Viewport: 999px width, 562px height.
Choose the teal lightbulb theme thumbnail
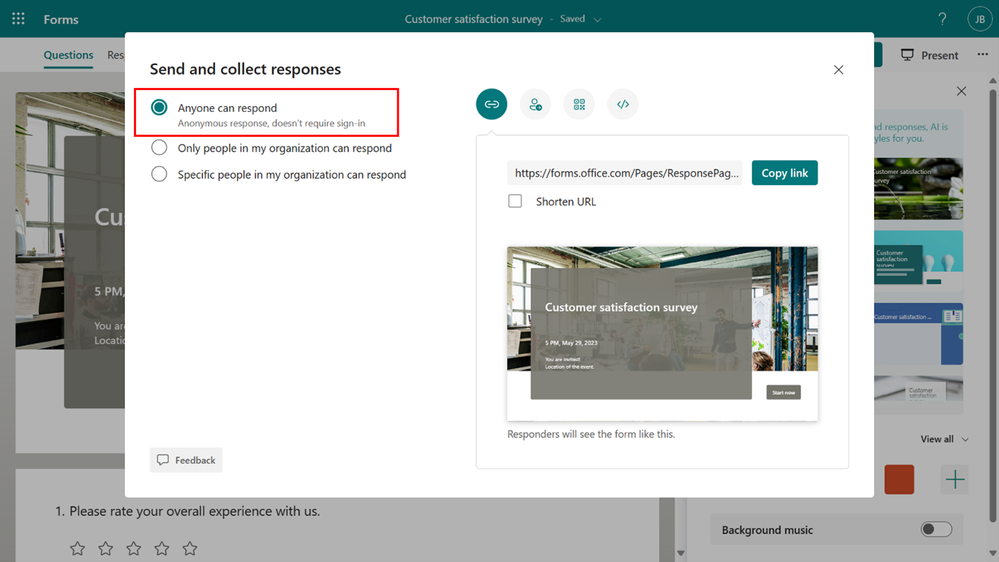point(918,261)
